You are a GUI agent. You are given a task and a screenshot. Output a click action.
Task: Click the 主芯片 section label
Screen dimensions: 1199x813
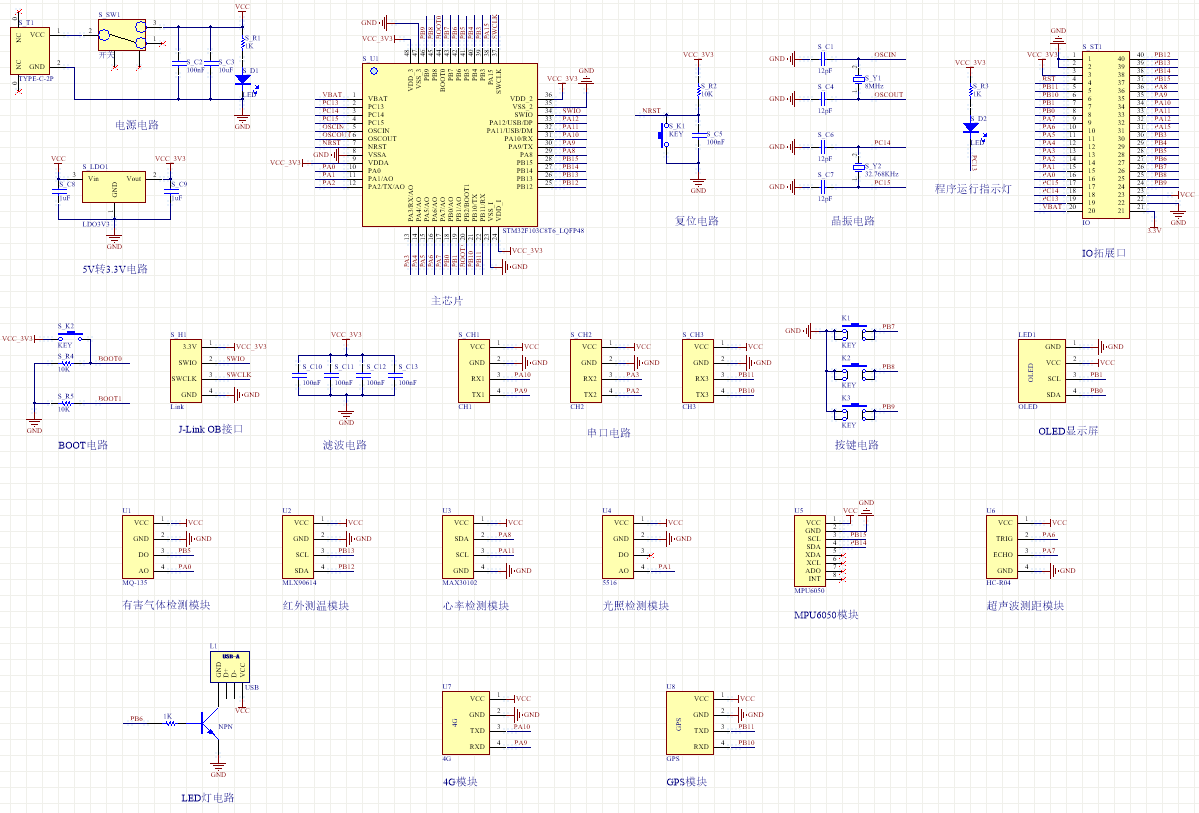click(x=447, y=301)
